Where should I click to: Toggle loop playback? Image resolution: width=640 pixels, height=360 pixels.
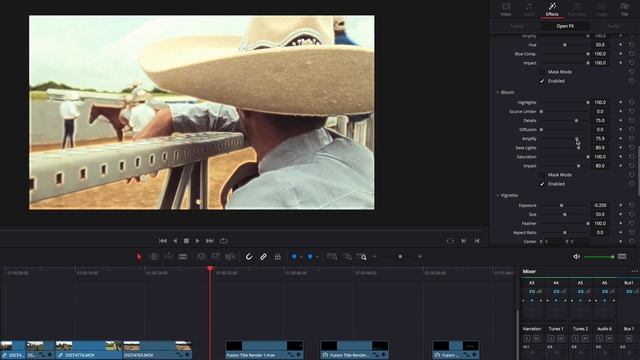224,241
